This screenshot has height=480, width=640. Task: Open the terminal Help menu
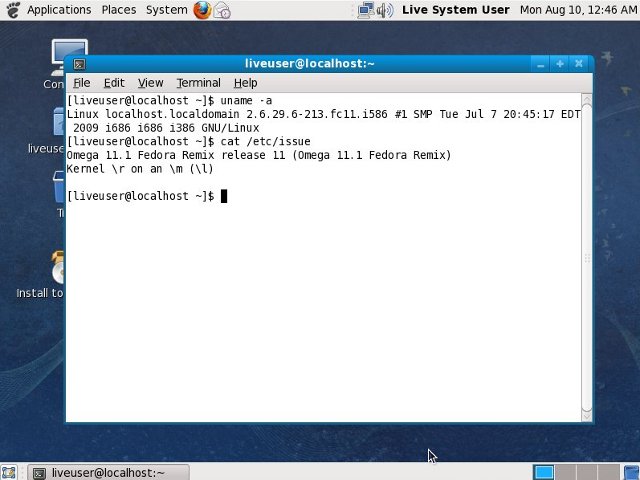(245, 83)
